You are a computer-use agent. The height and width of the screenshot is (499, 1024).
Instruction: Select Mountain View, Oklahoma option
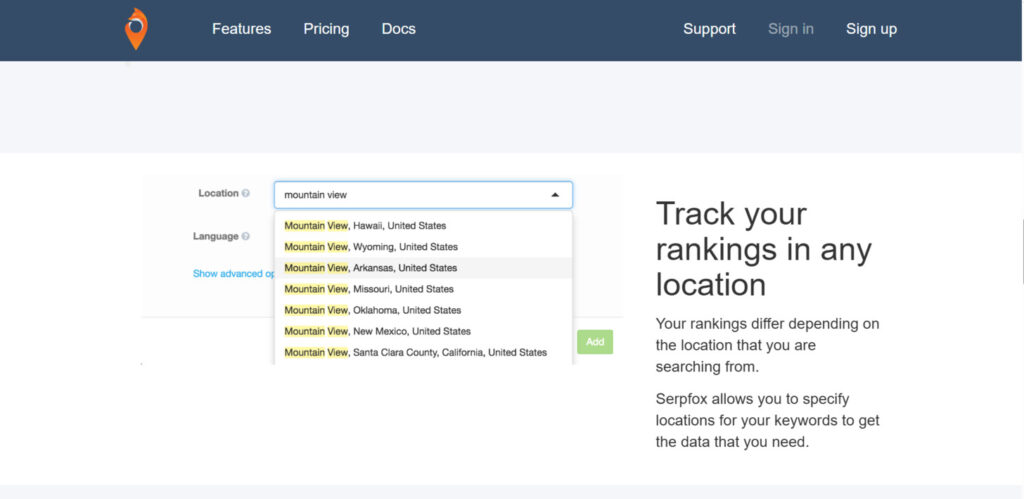(373, 310)
